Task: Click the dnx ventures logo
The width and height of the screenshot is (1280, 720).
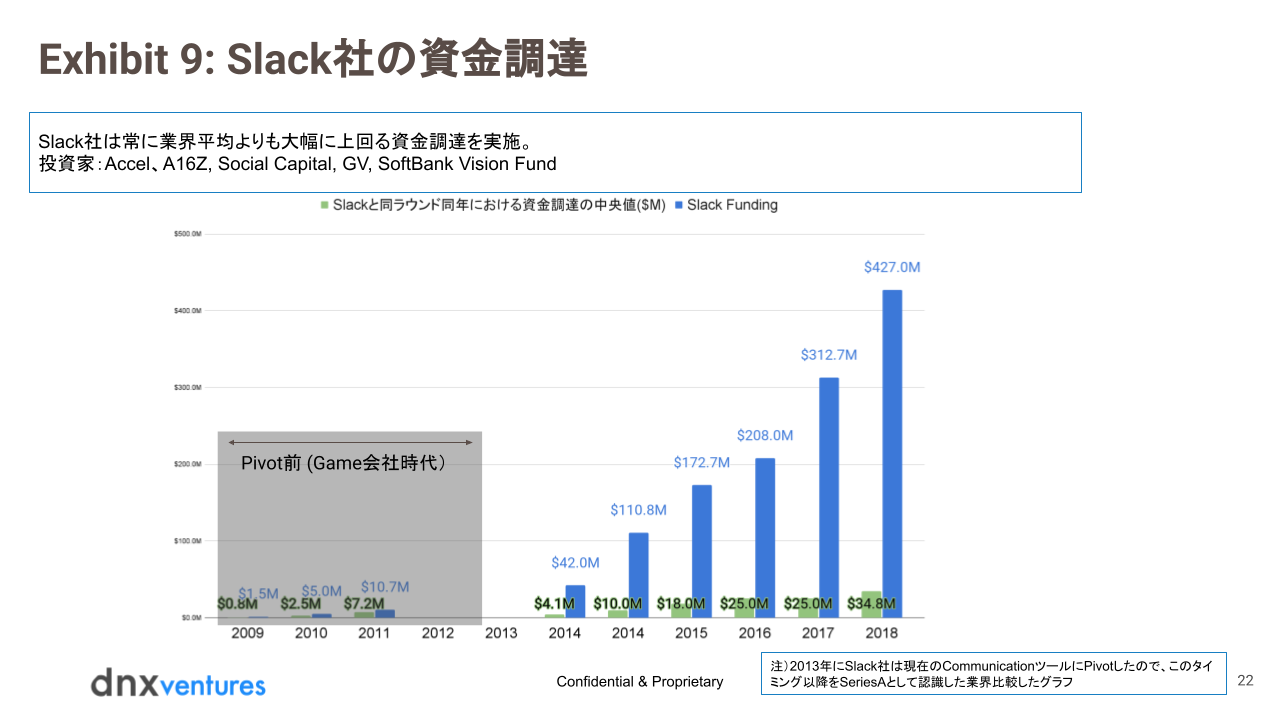Action: point(178,683)
